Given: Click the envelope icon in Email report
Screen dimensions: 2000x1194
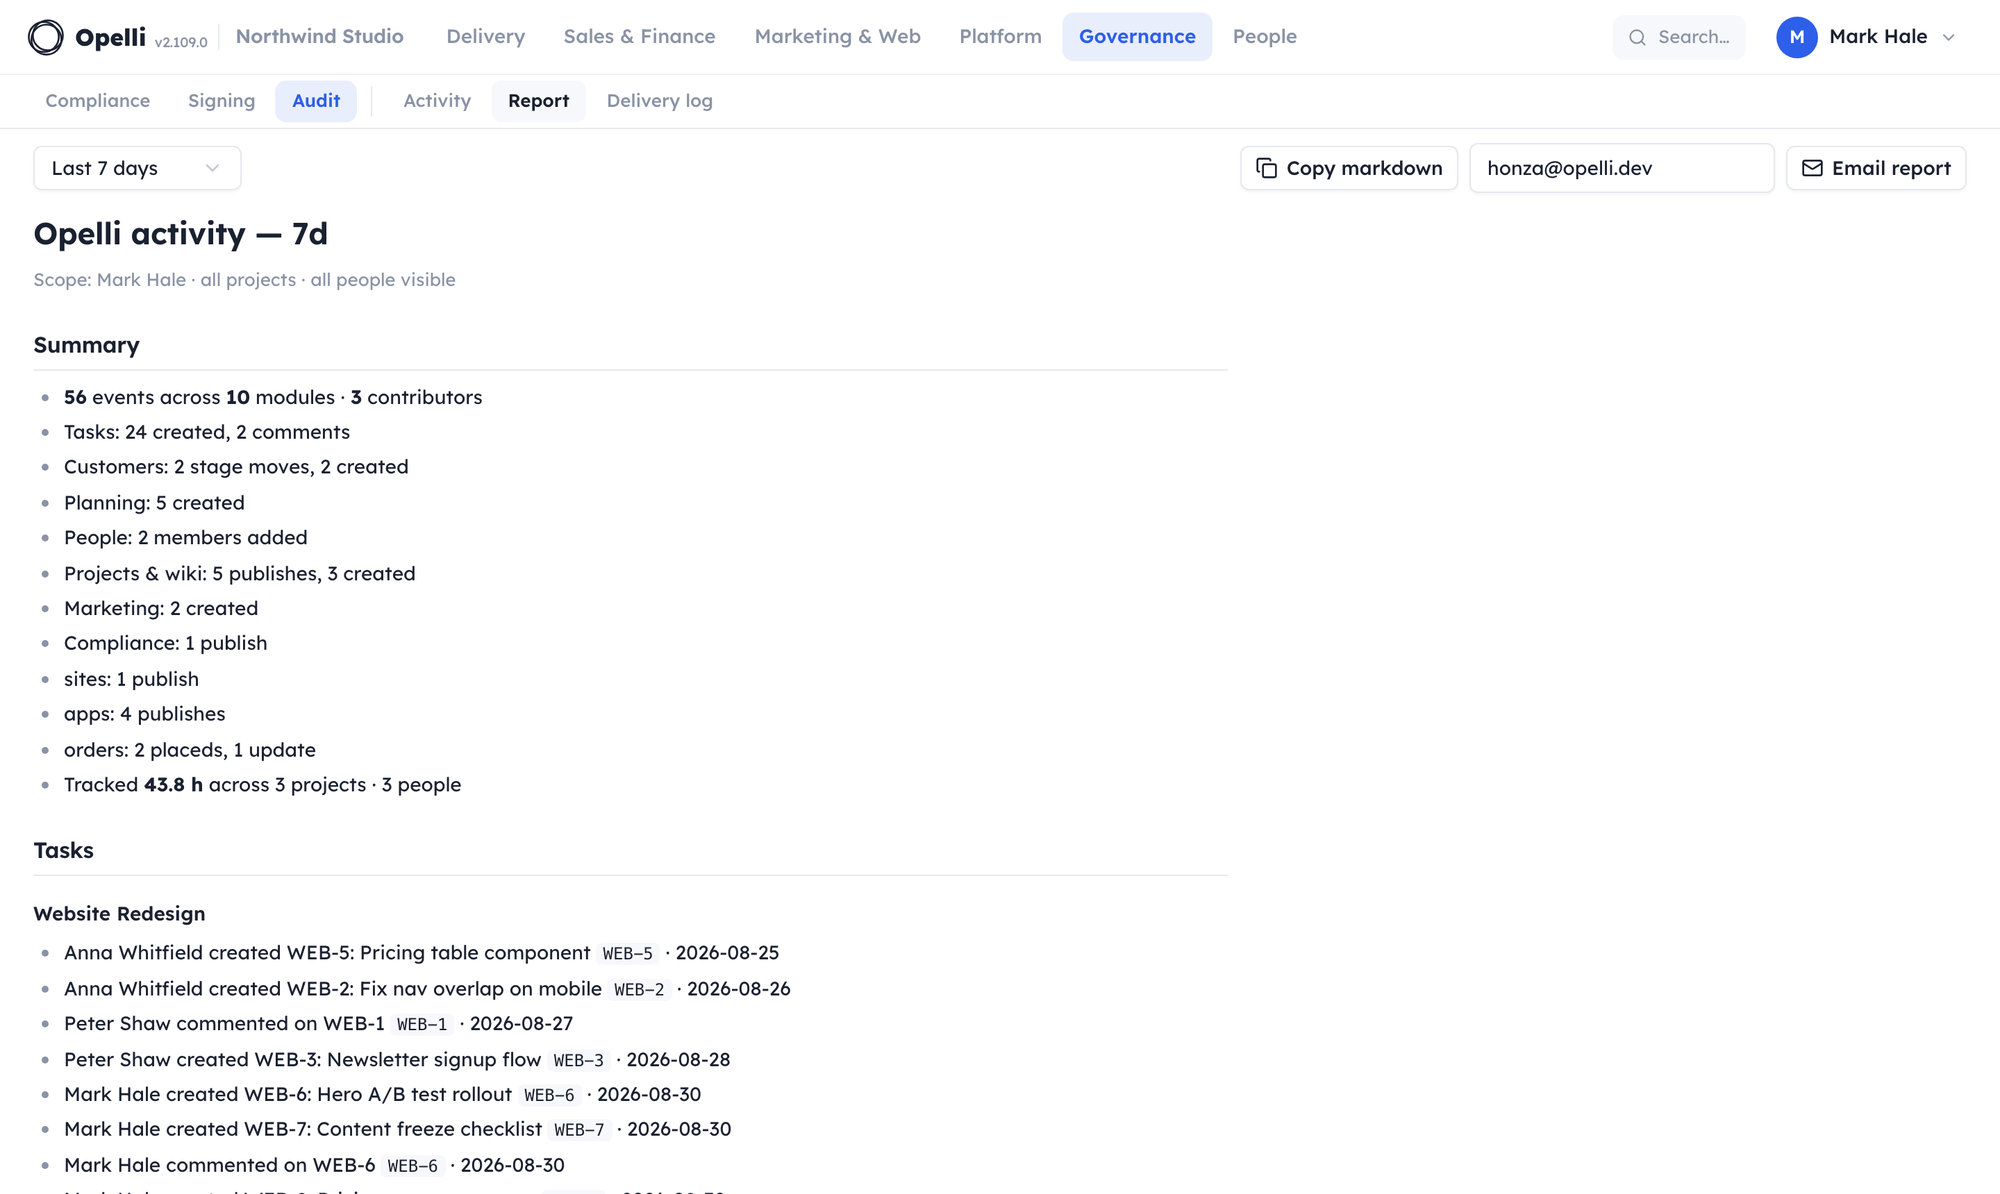Looking at the screenshot, I should 1812,168.
